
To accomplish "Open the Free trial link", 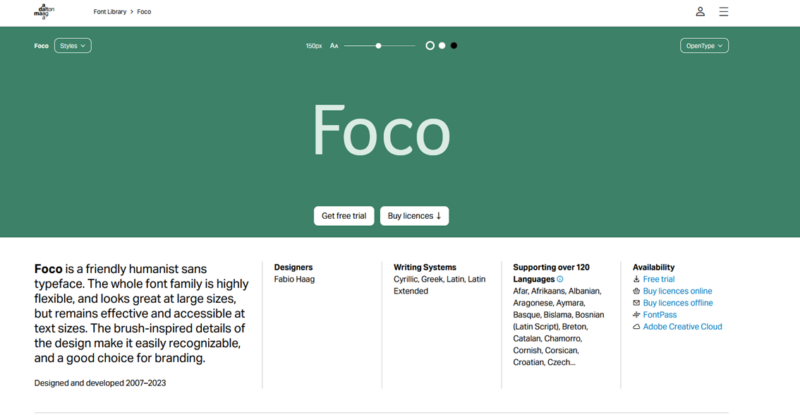I will pyautogui.click(x=659, y=279).
